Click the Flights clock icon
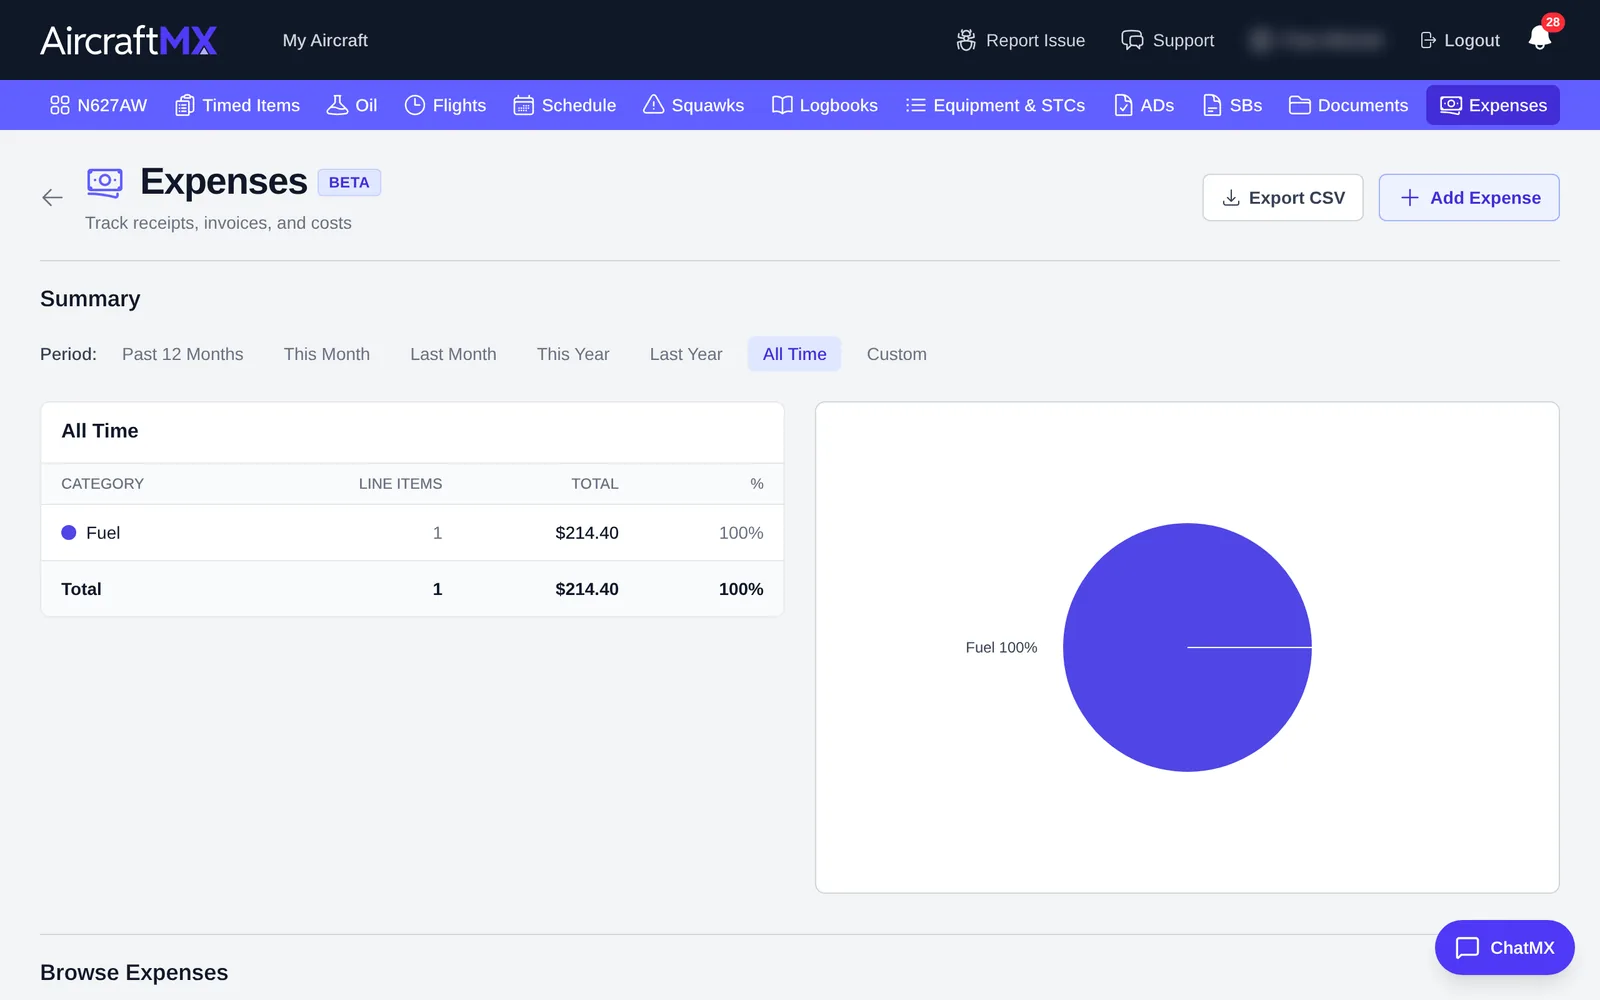The image size is (1600, 1000). point(415,105)
